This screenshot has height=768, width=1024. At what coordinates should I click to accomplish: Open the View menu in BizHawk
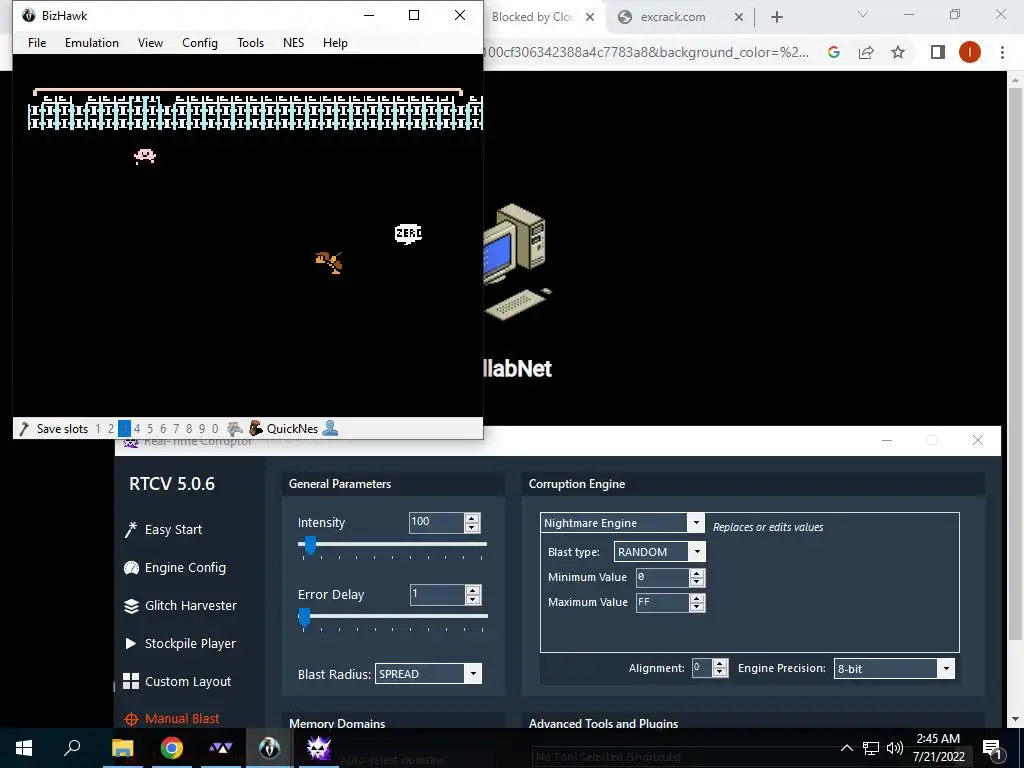150,42
